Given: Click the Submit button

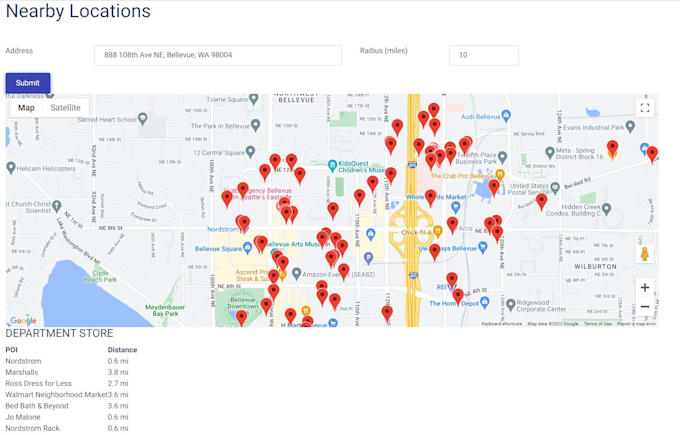Looking at the screenshot, I should pyautogui.click(x=28, y=83).
